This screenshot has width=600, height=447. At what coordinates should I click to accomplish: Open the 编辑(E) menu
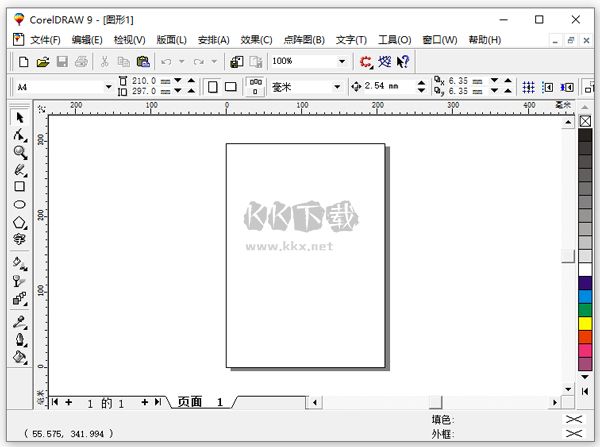click(87, 40)
